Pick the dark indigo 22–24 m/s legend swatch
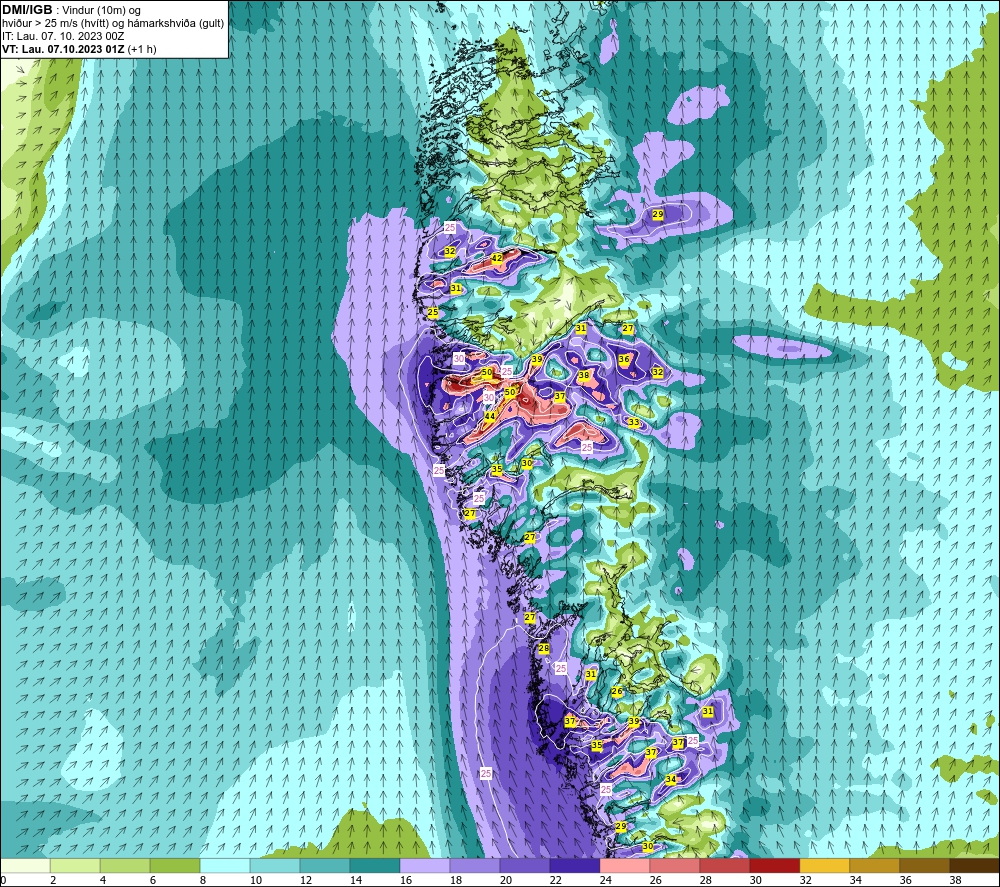Image resolution: width=1000 pixels, height=887 pixels. (575, 865)
